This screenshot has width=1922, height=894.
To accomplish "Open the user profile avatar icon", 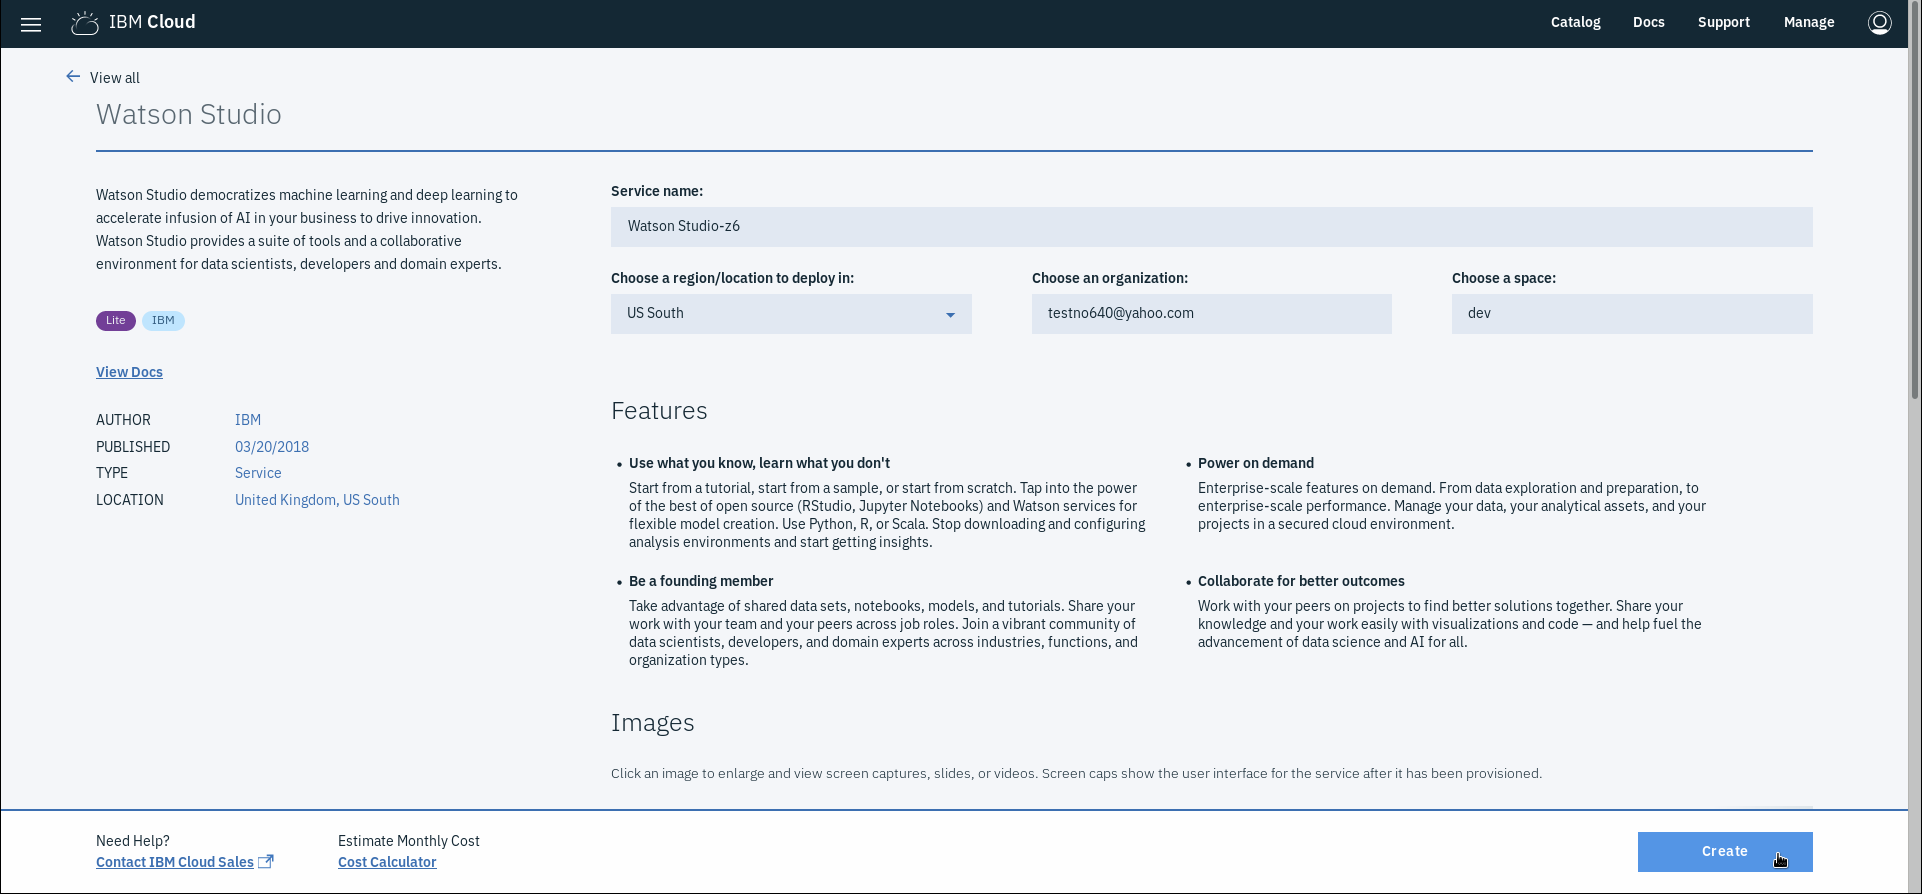I will coord(1880,23).
